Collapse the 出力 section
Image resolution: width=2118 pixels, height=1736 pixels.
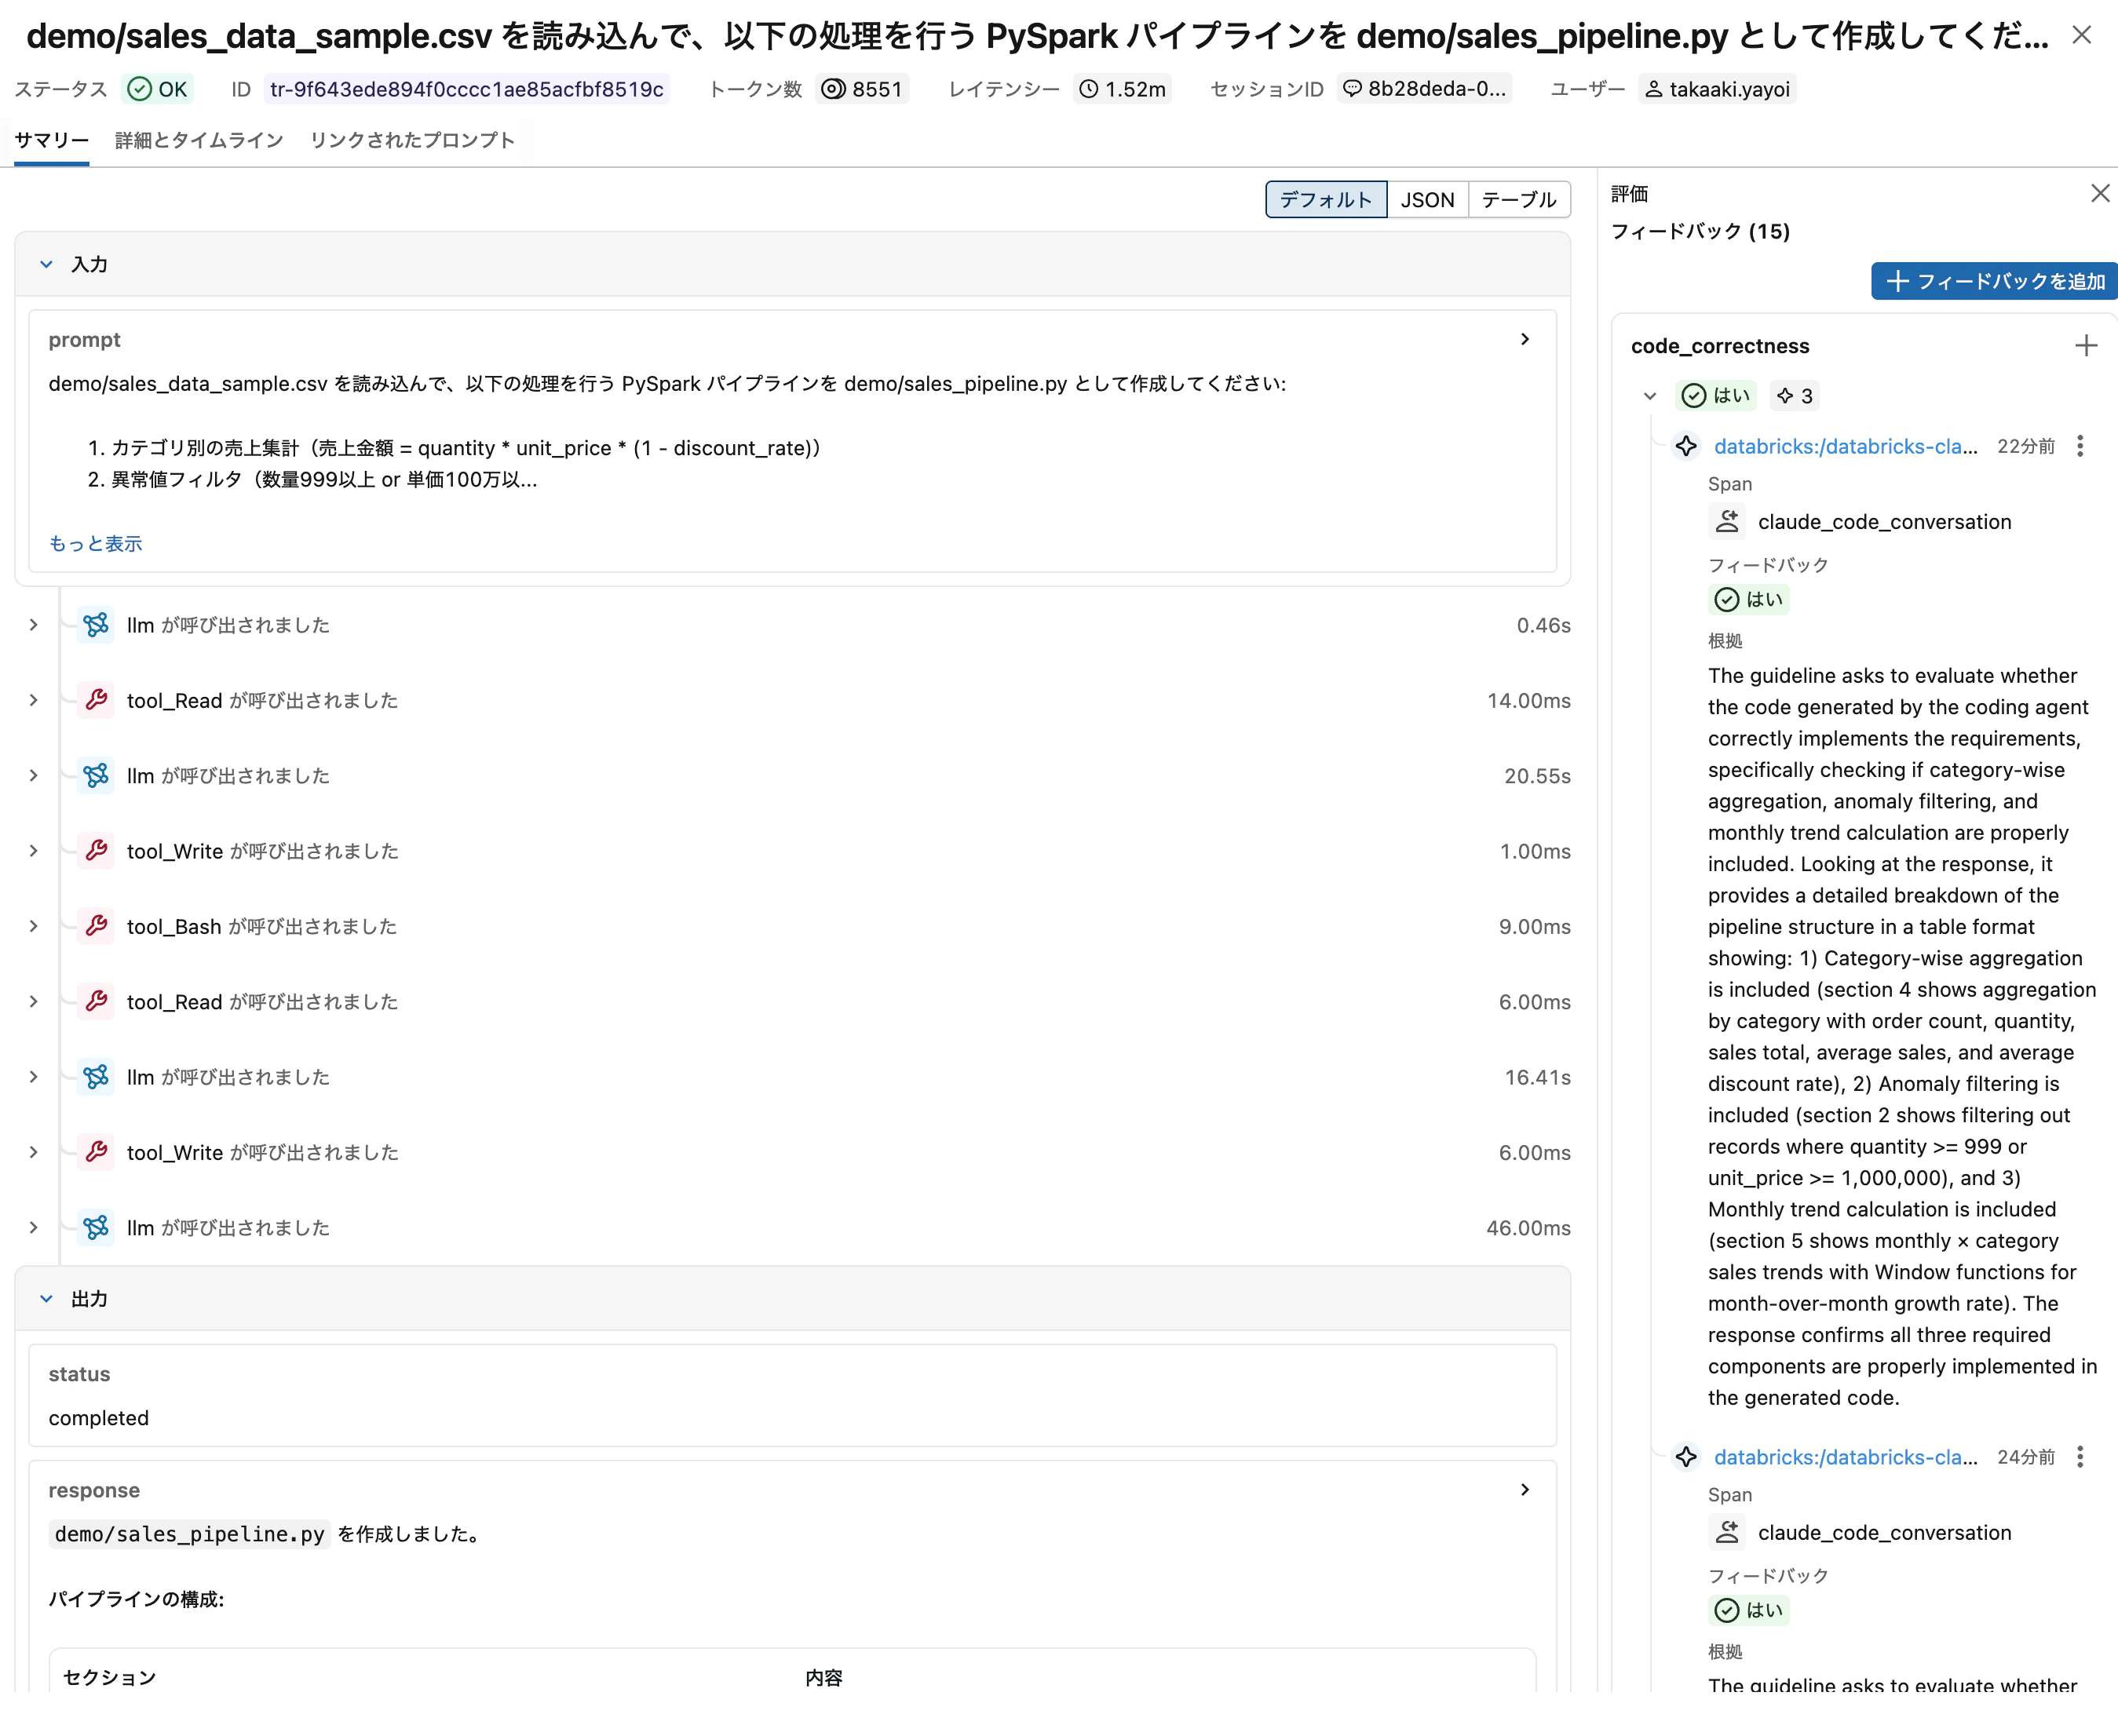46,1298
